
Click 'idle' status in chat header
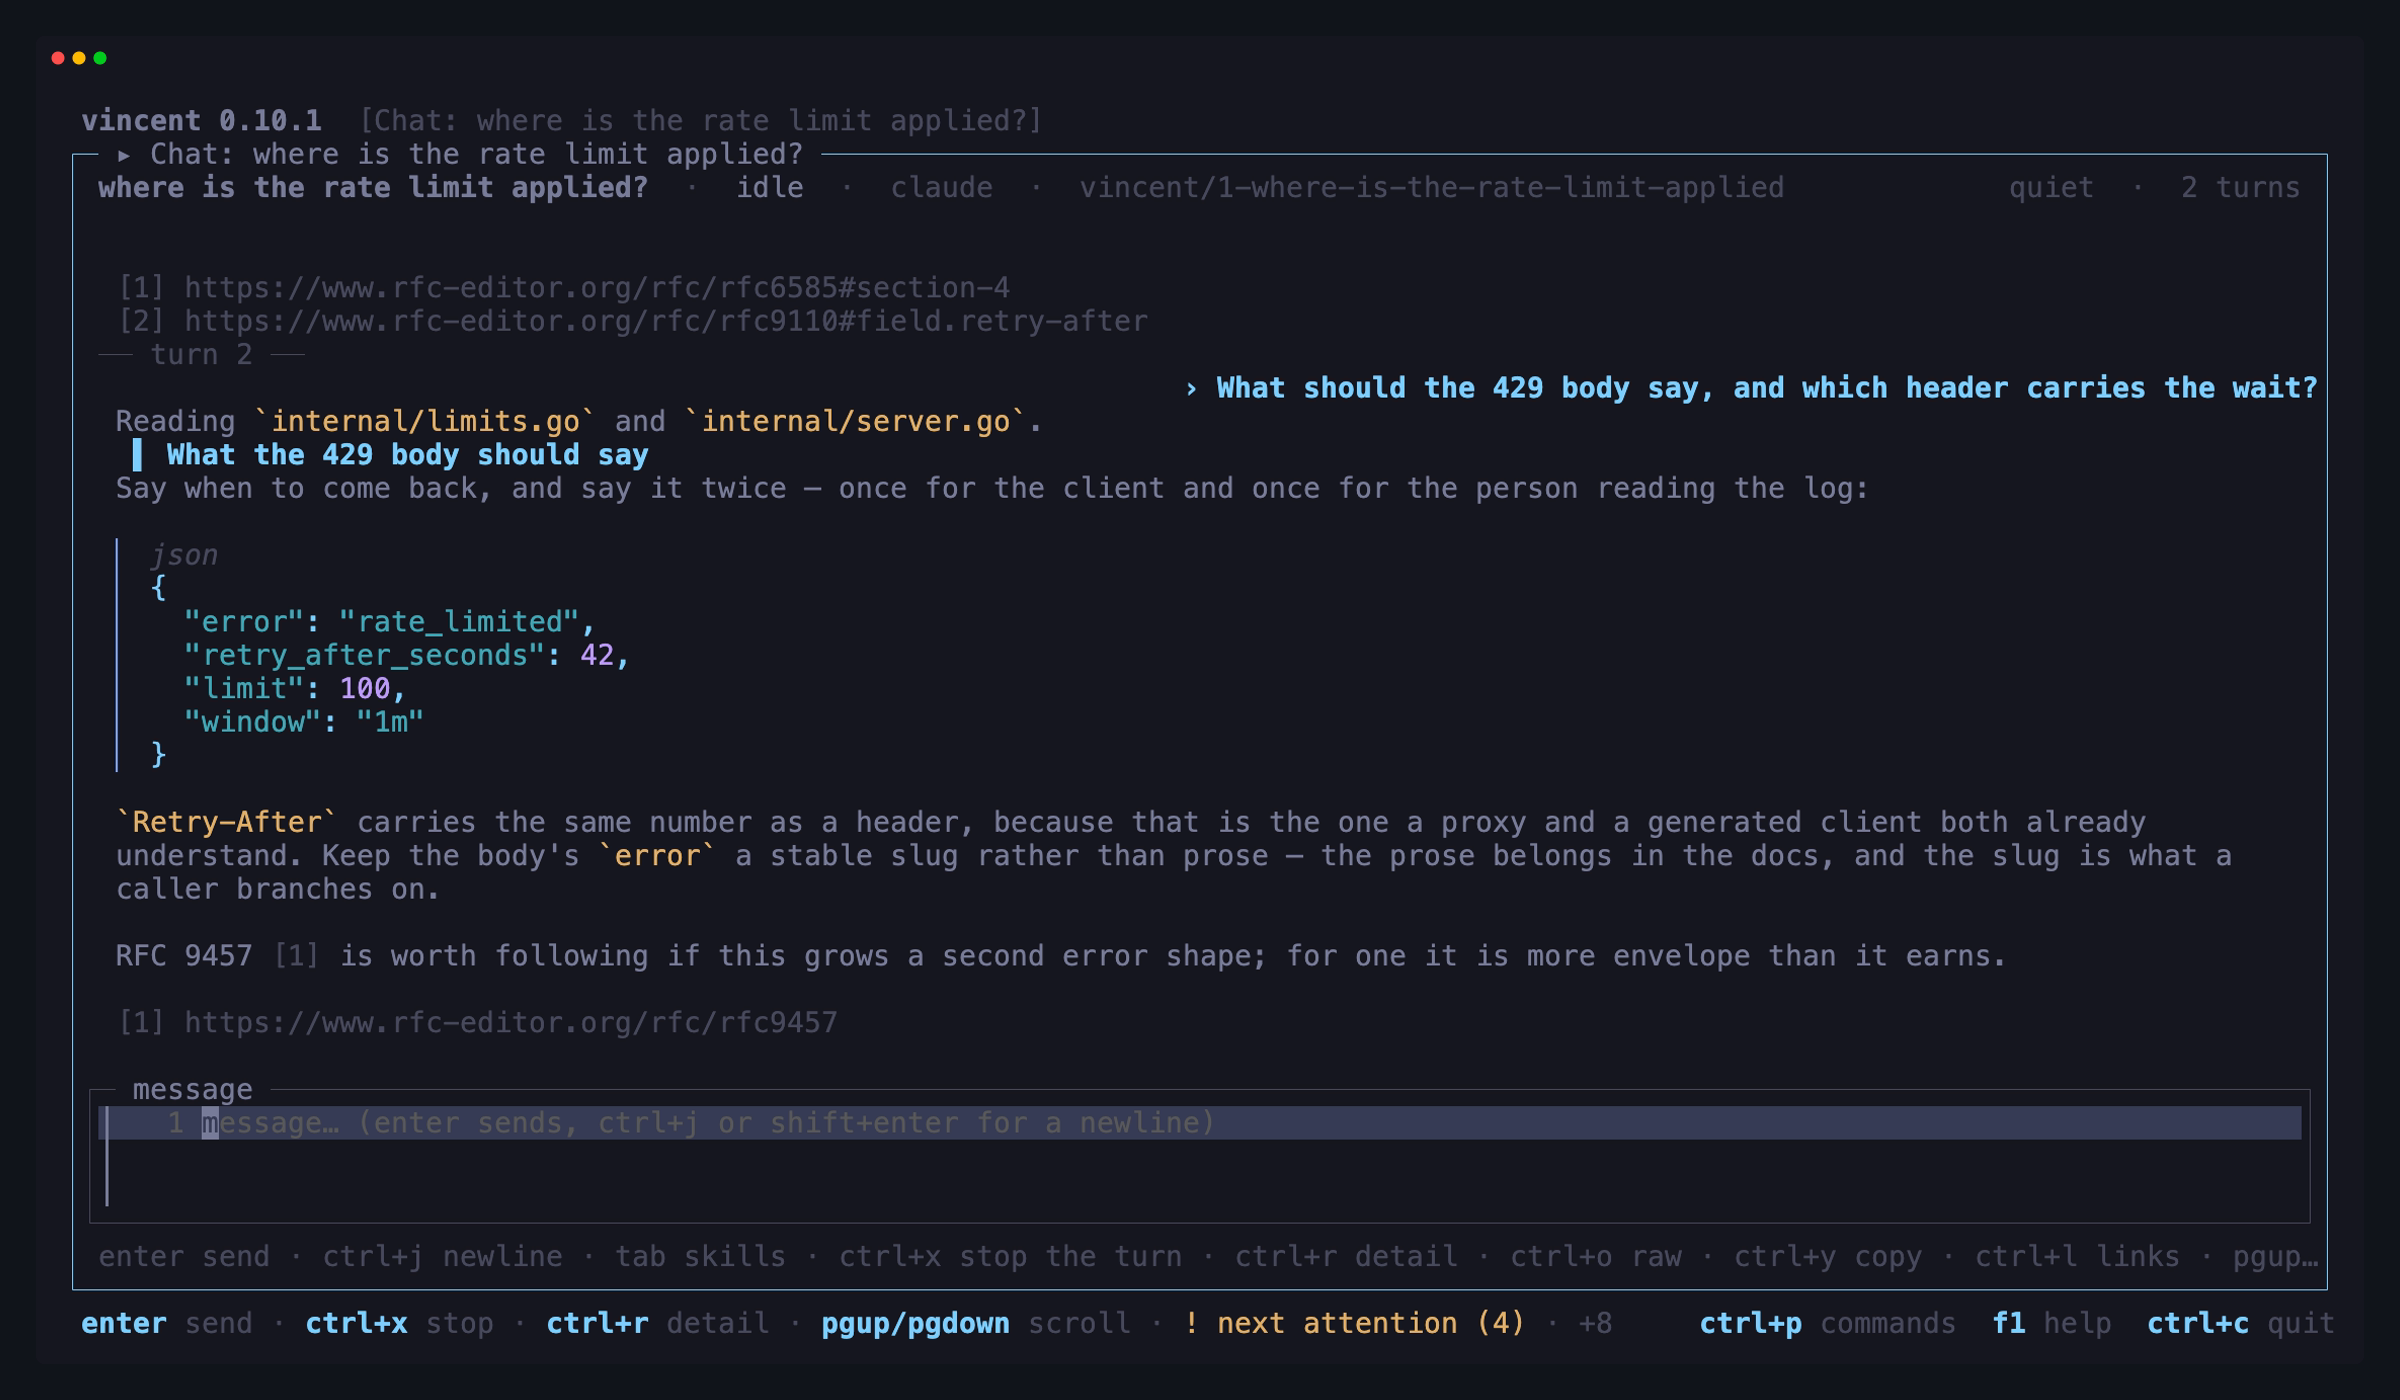[770, 188]
